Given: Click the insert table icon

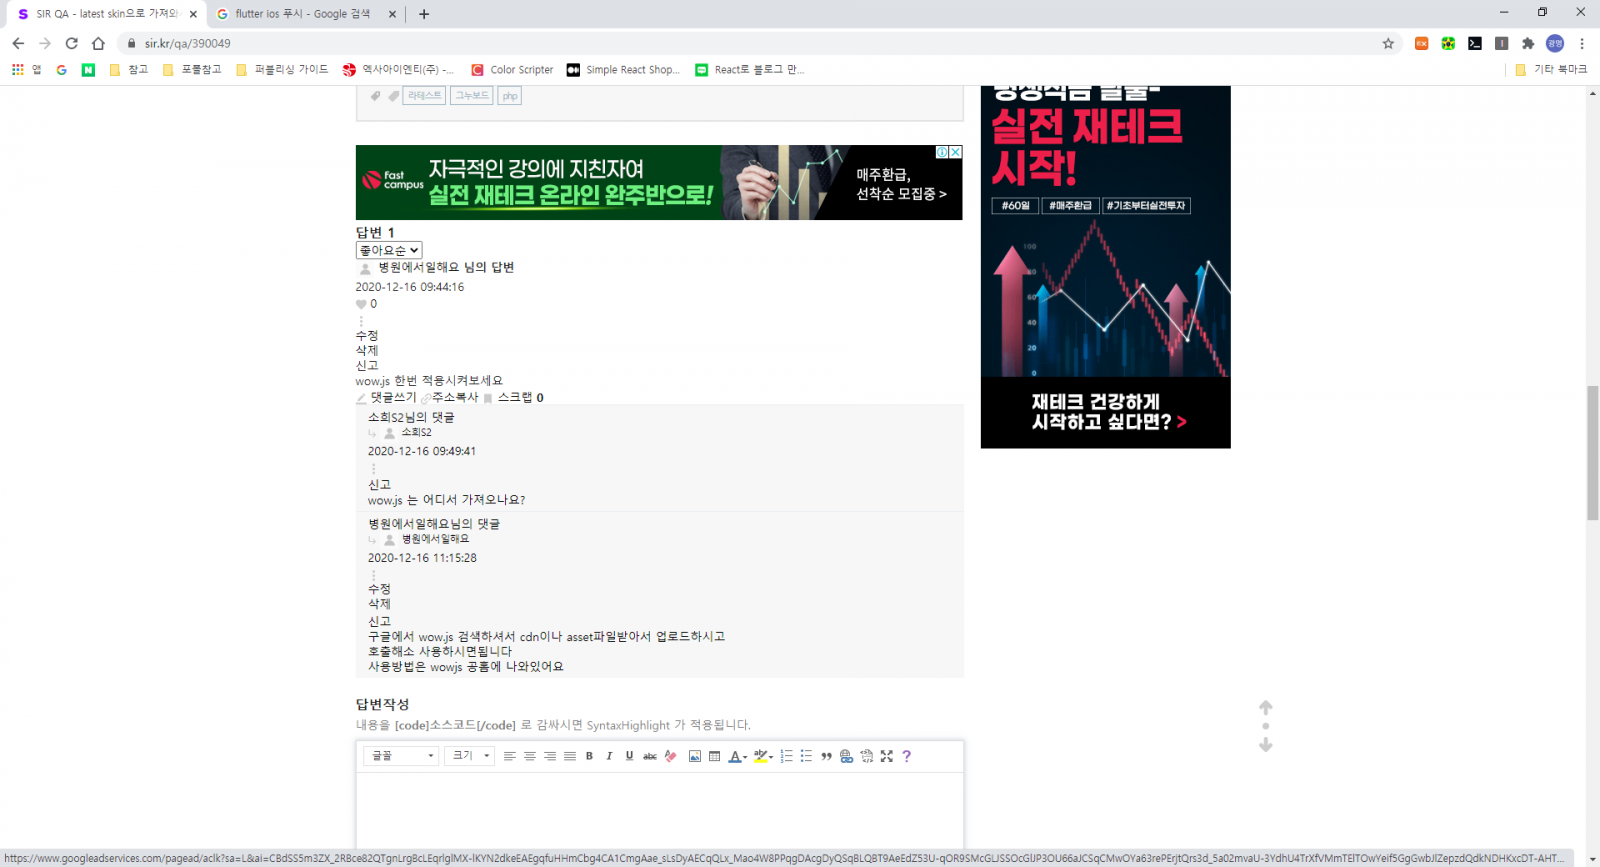Looking at the screenshot, I should pyautogui.click(x=715, y=756).
